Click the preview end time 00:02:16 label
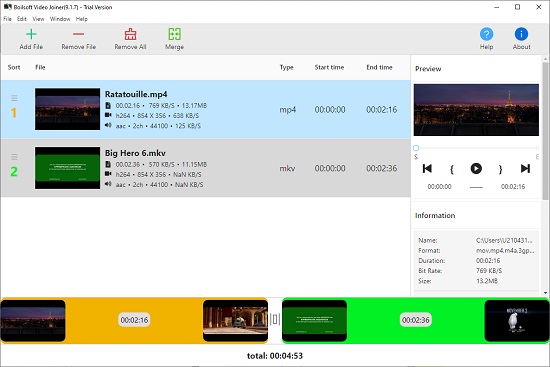Viewport: 550px width, 367px height. 513,187
